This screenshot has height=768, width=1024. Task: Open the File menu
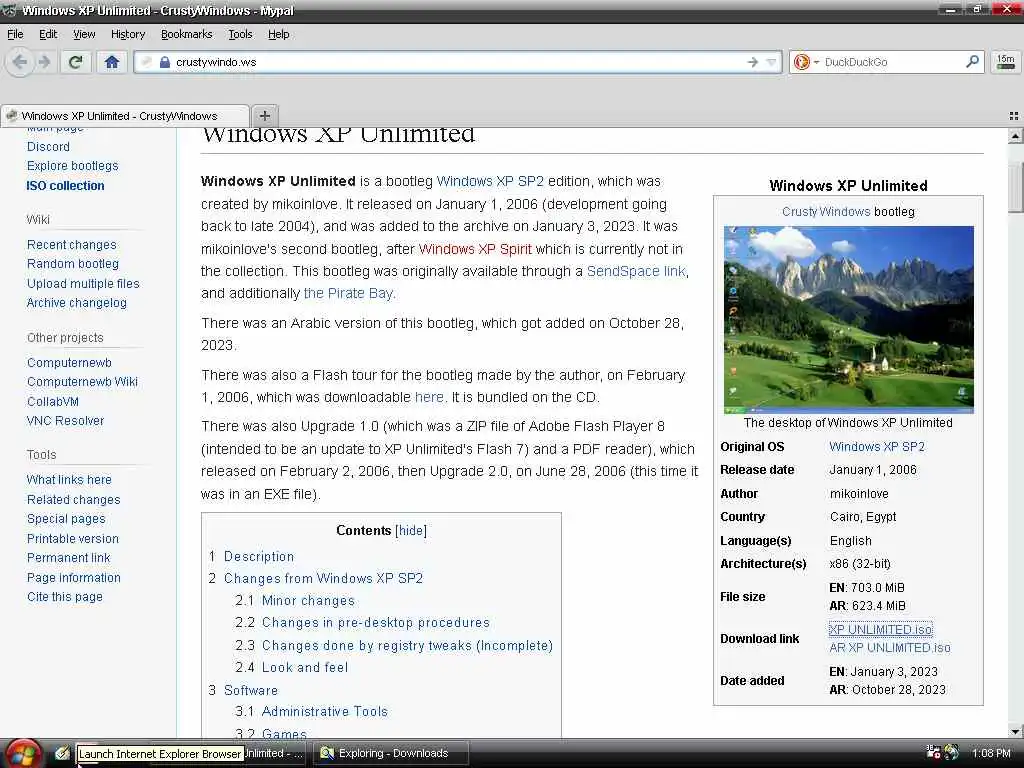tap(15, 34)
